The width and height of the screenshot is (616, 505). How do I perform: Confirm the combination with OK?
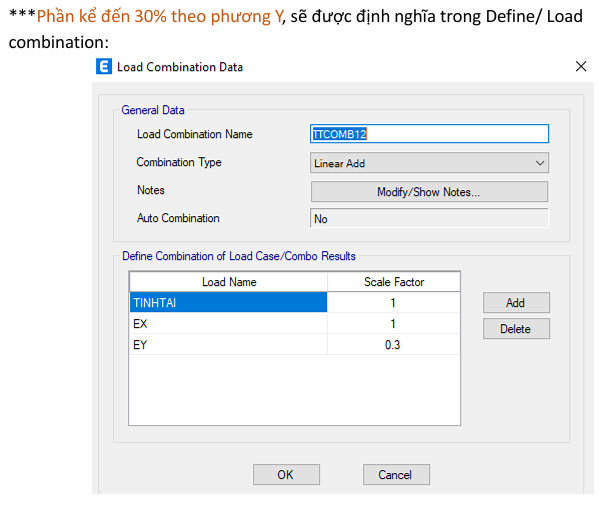click(x=286, y=475)
